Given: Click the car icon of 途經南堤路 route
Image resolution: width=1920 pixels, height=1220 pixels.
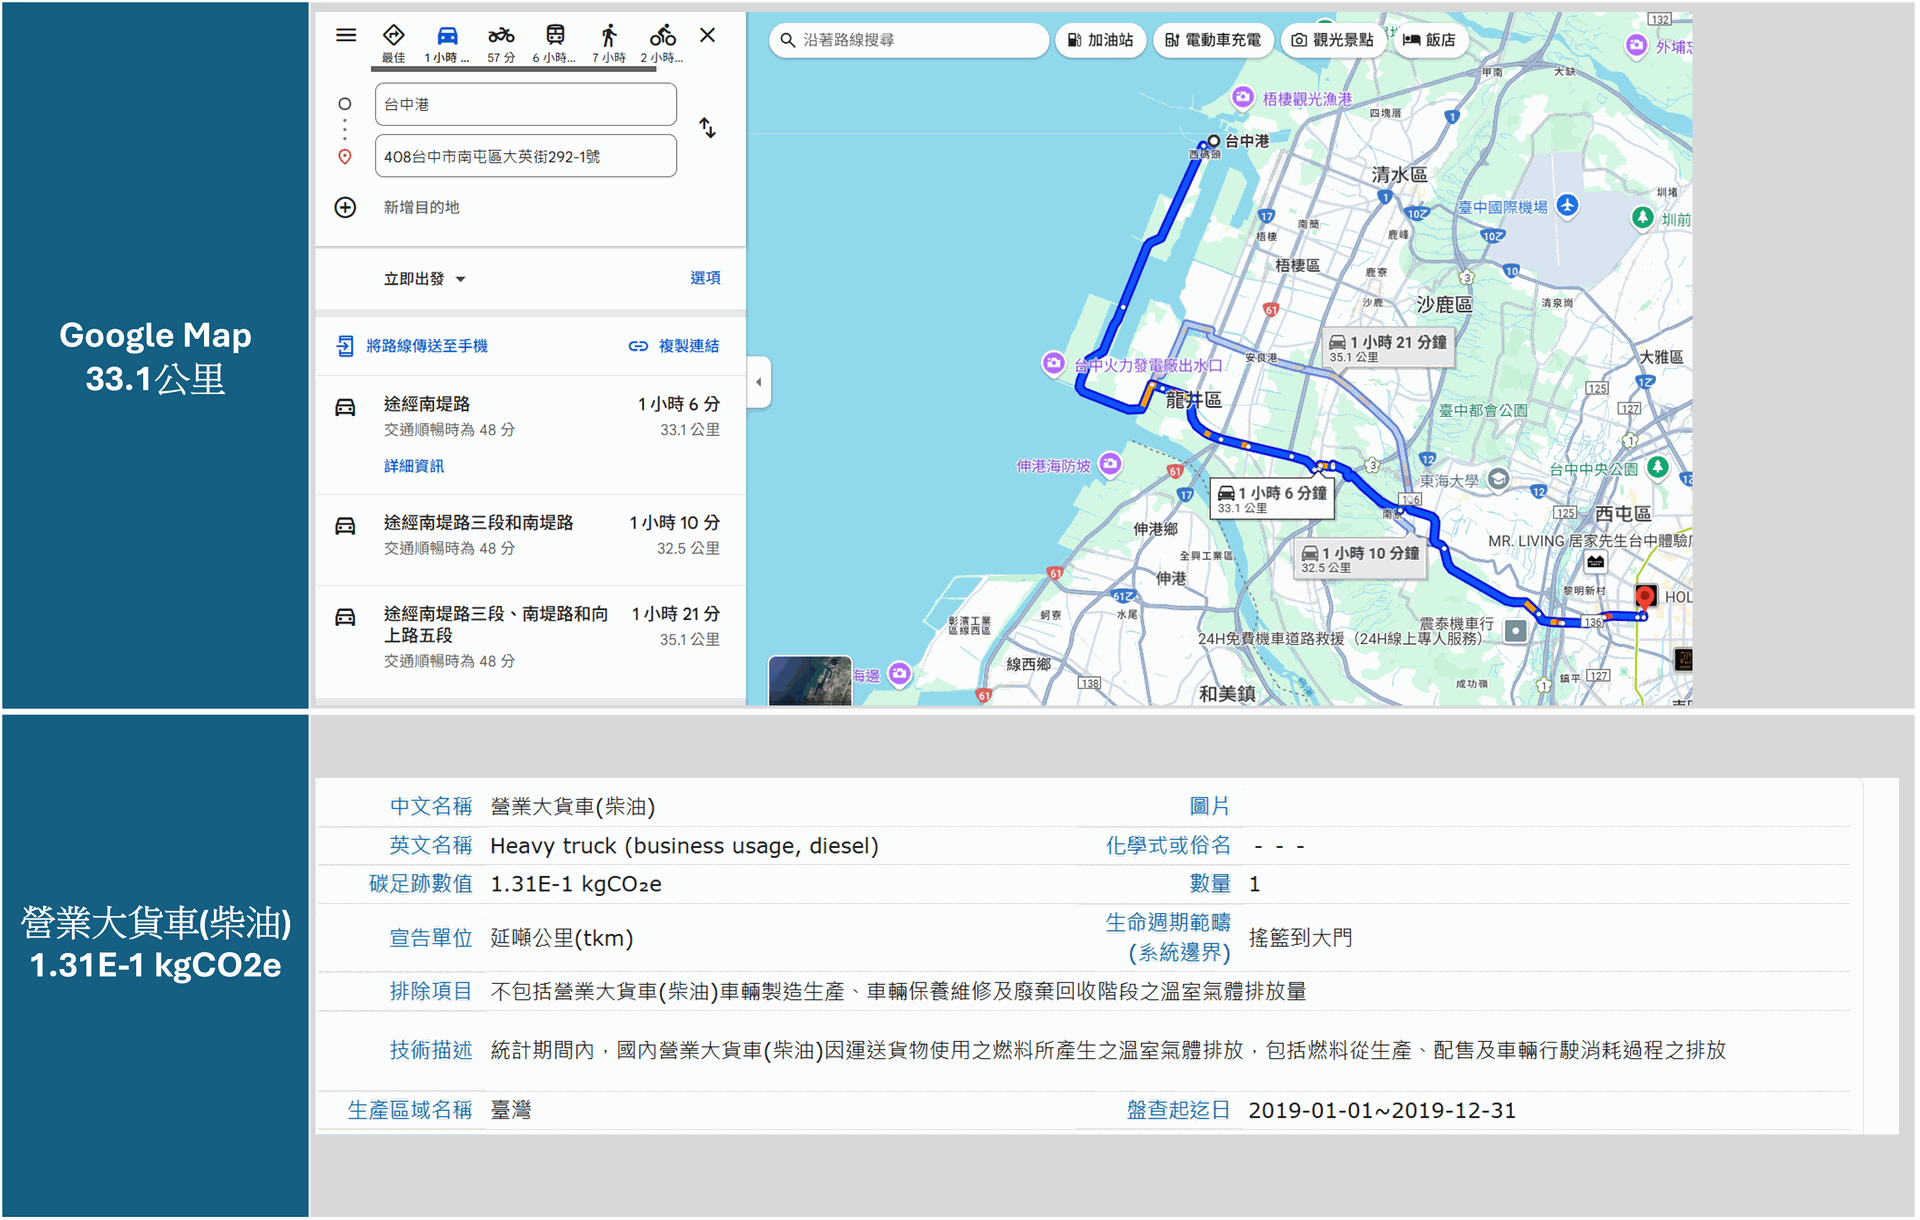Looking at the screenshot, I should pos(345,407).
